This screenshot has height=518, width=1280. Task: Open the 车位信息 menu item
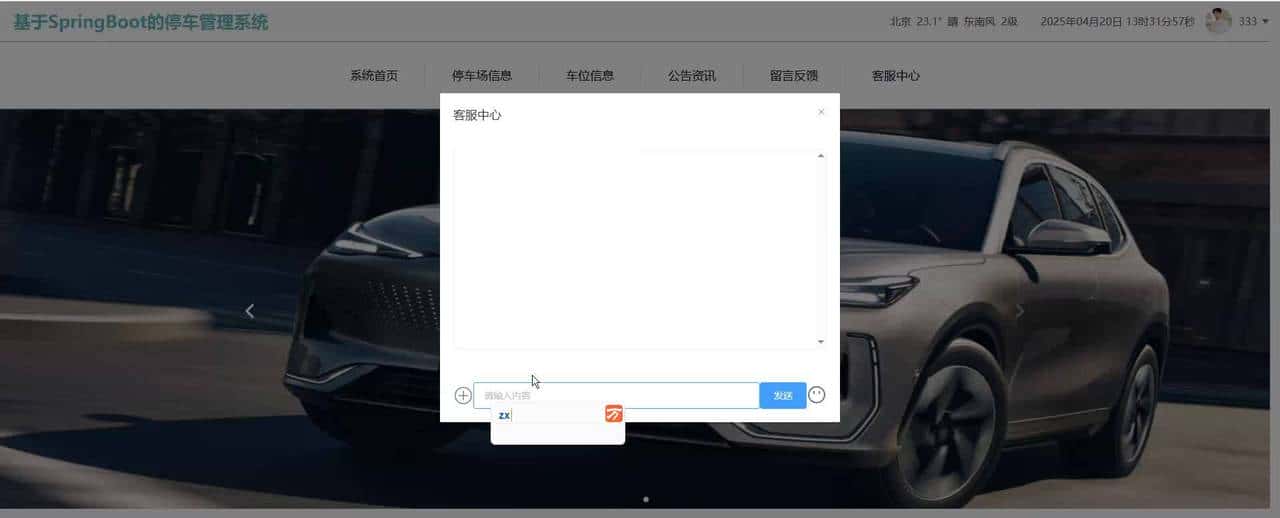coord(590,75)
